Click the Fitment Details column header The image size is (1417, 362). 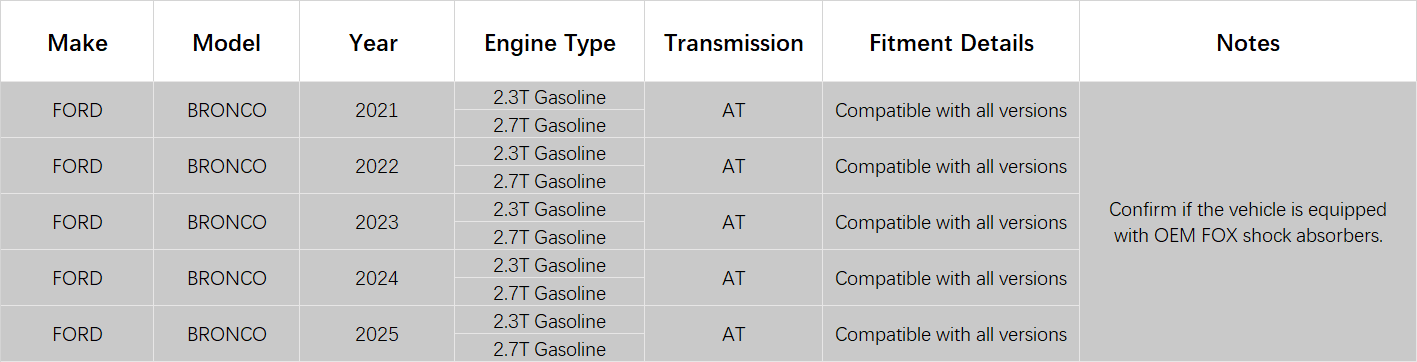pyautogui.click(x=951, y=42)
